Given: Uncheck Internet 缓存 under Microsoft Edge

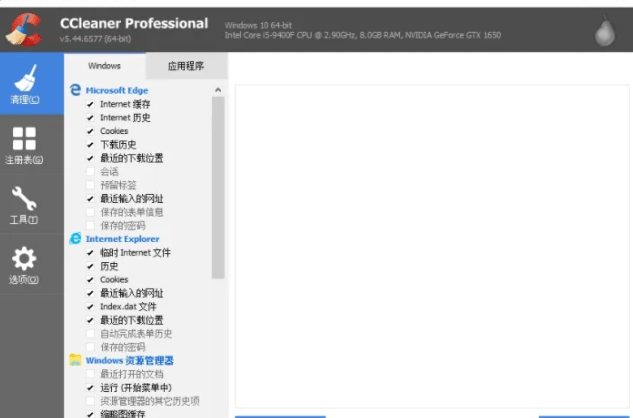Looking at the screenshot, I should [x=90, y=104].
